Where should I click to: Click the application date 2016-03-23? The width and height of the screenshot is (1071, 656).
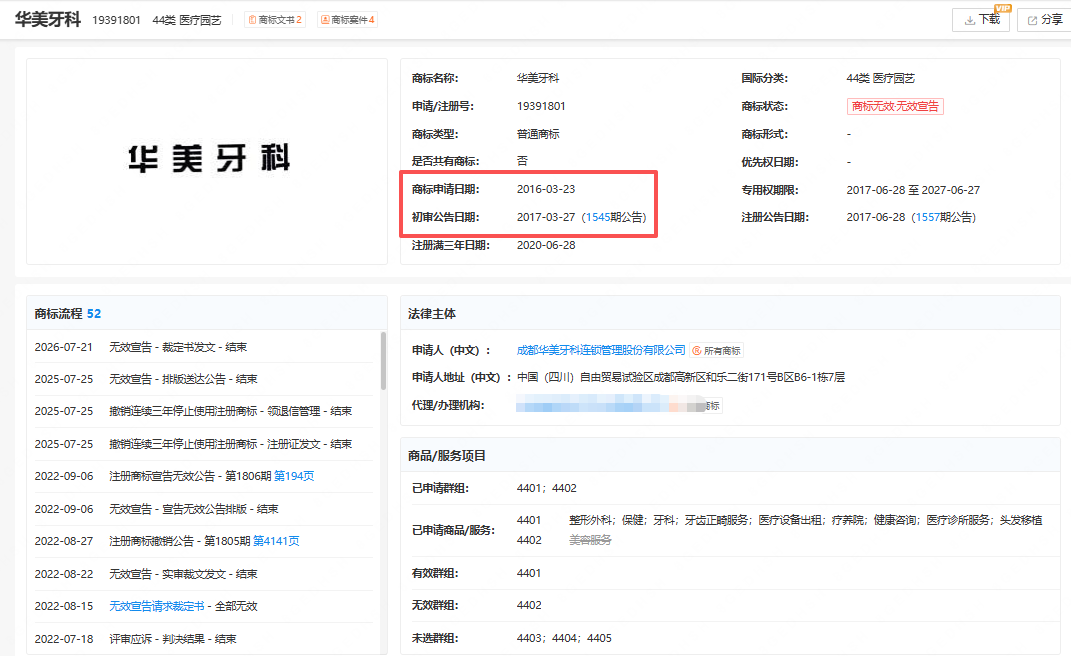tap(546, 189)
